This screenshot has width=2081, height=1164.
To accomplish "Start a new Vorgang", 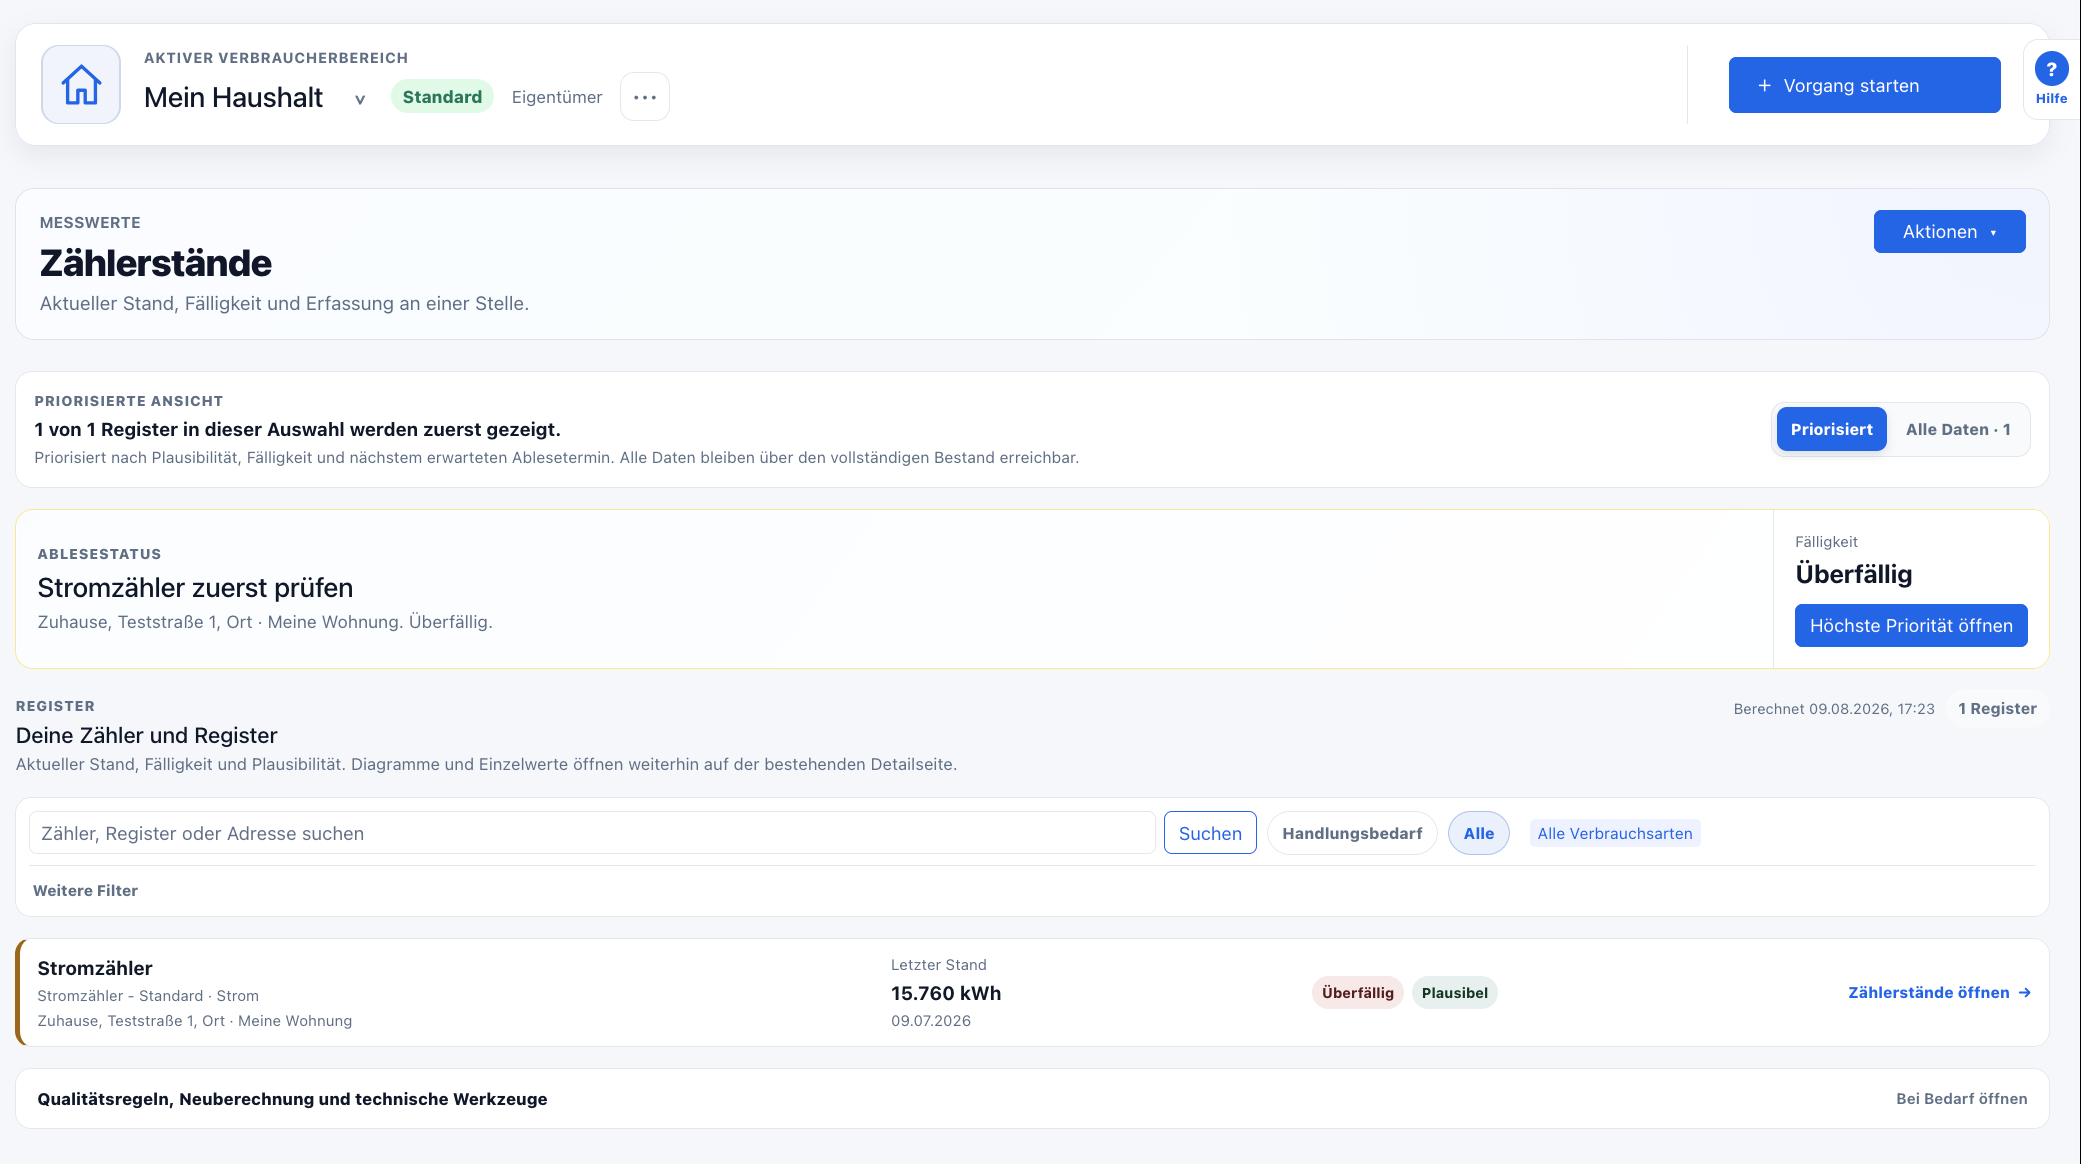I will 1864,85.
